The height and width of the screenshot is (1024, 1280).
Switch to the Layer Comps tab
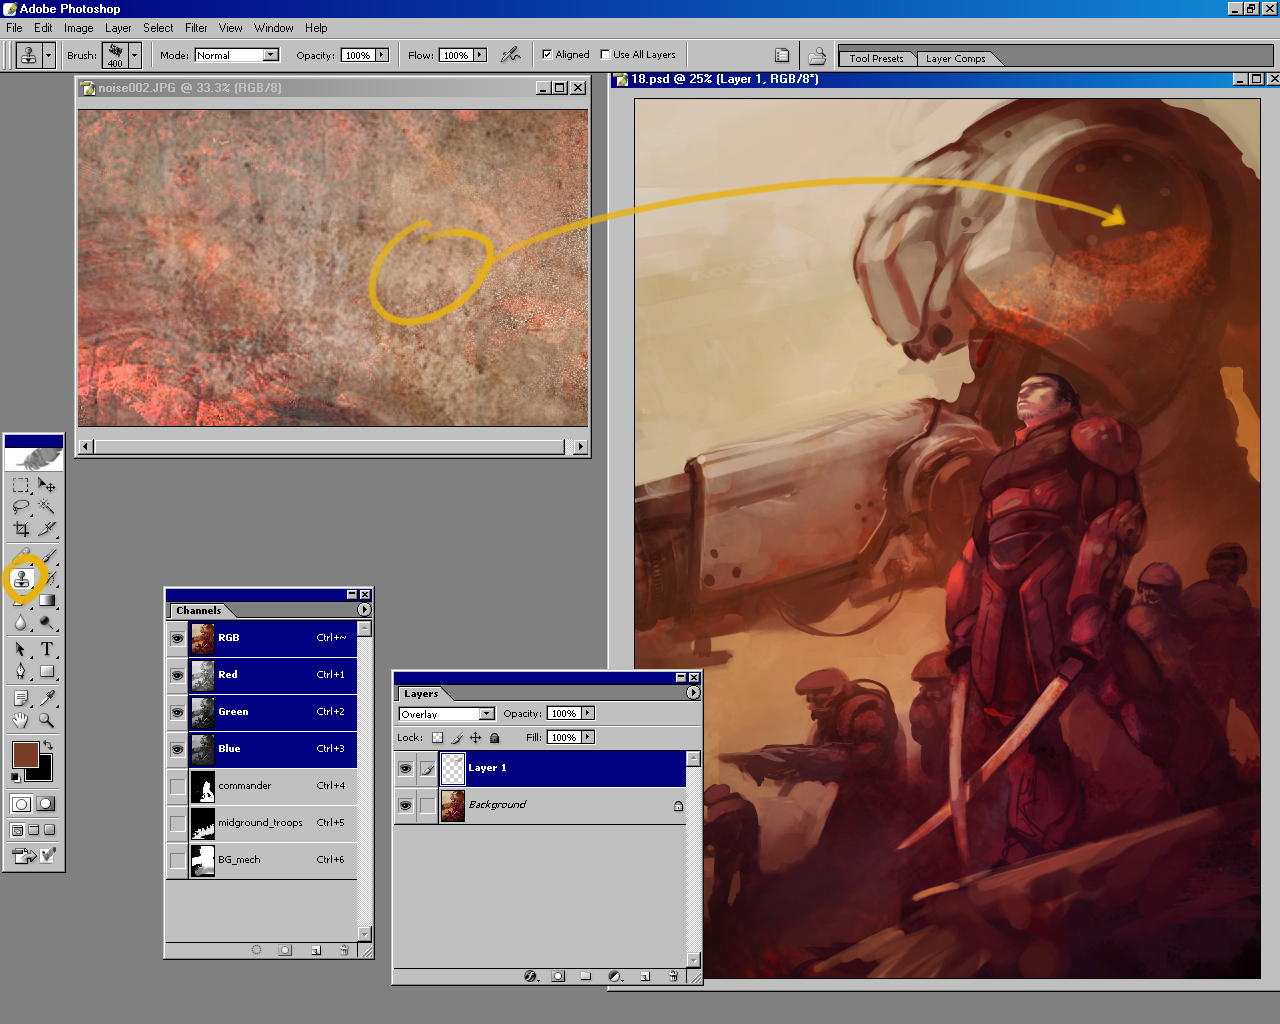click(x=955, y=58)
